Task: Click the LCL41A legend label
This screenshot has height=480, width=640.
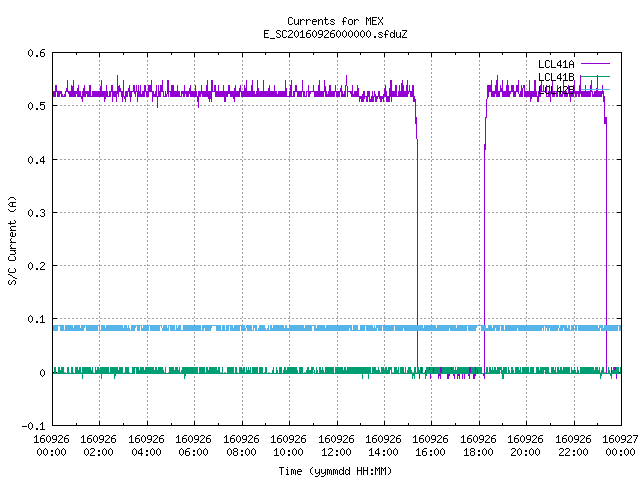Action: (556, 64)
